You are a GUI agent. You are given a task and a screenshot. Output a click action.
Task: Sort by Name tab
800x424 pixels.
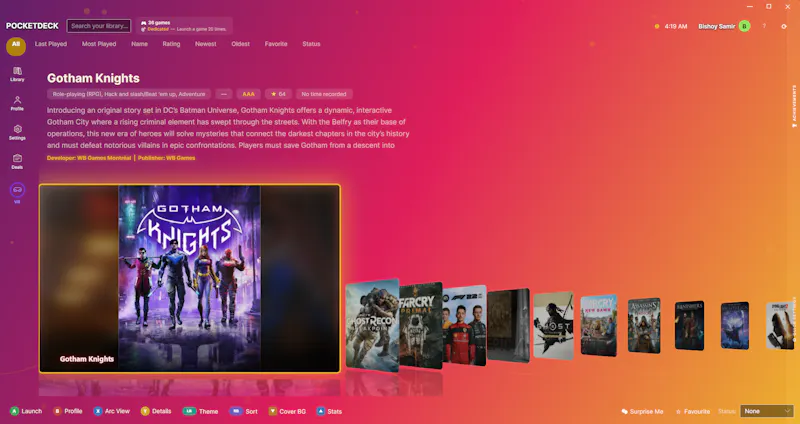tap(139, 44)
